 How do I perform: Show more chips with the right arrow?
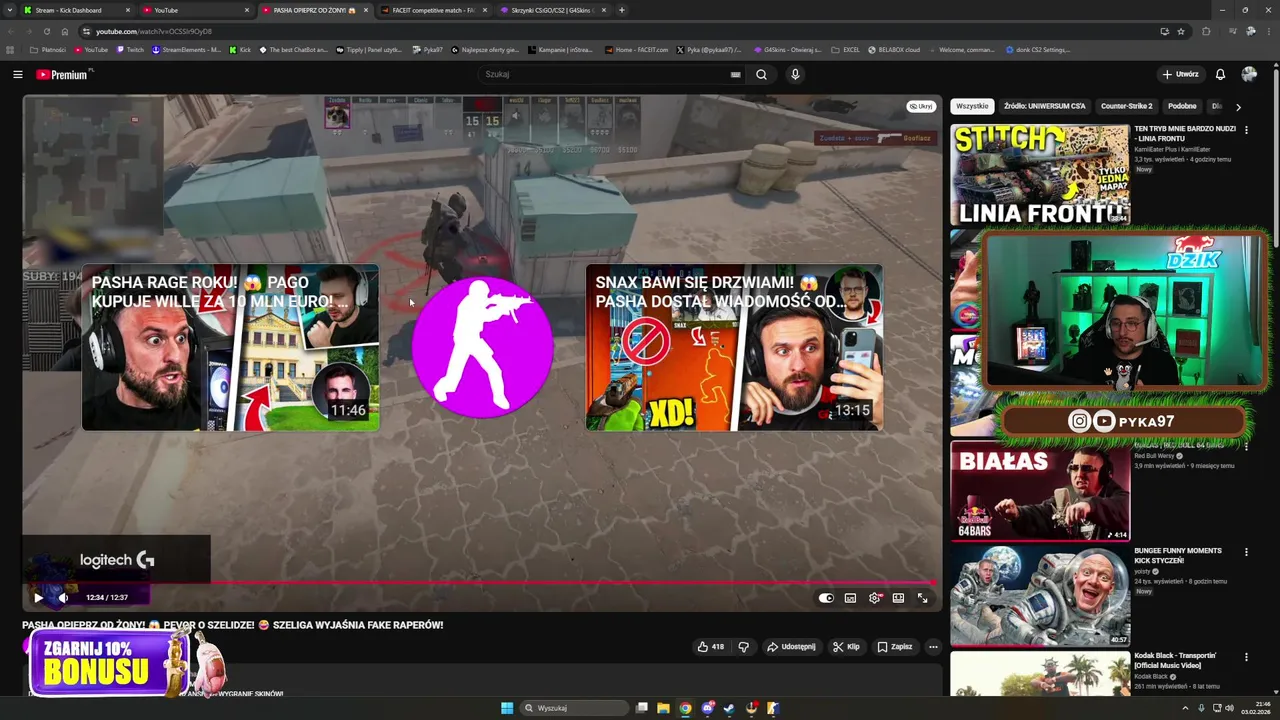pyautogui.click(x=1238, y=106)
